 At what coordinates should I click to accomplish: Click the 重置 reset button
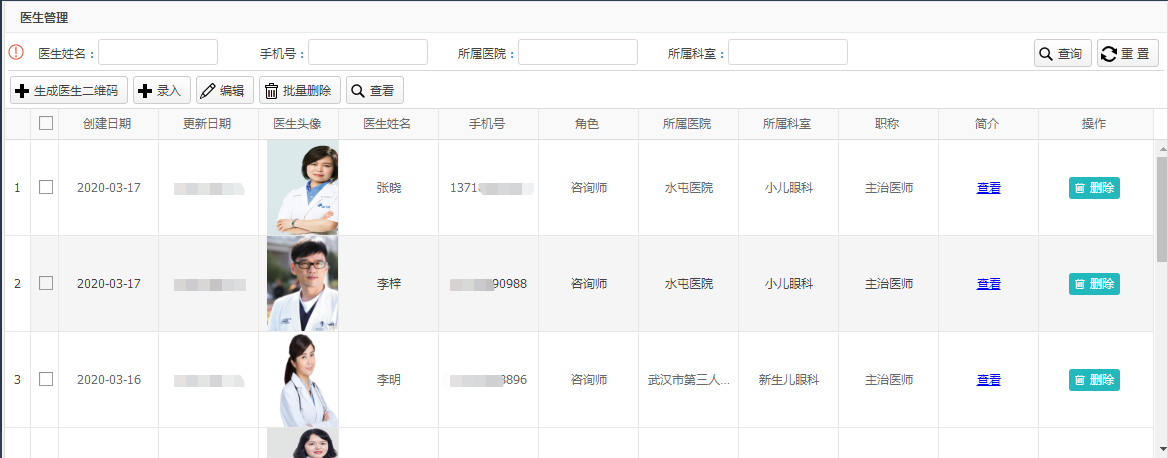tap(1127, 54)
